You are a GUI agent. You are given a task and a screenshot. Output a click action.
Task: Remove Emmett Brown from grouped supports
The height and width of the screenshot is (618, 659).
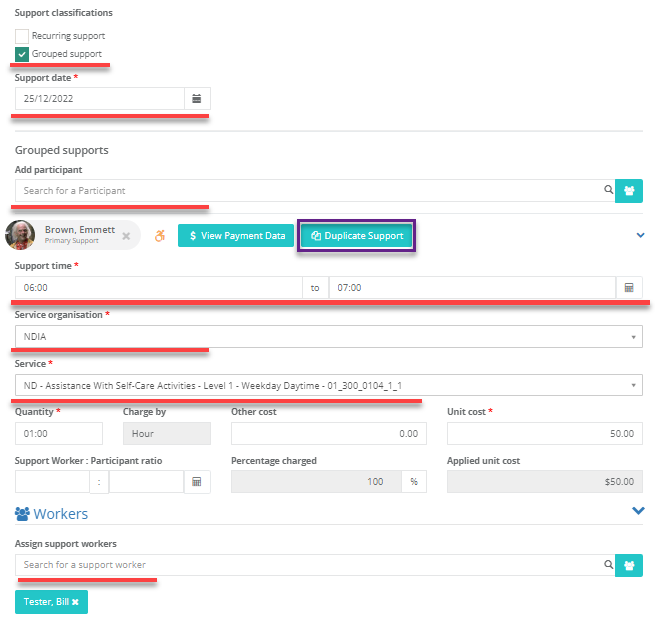tap(126, 236)
